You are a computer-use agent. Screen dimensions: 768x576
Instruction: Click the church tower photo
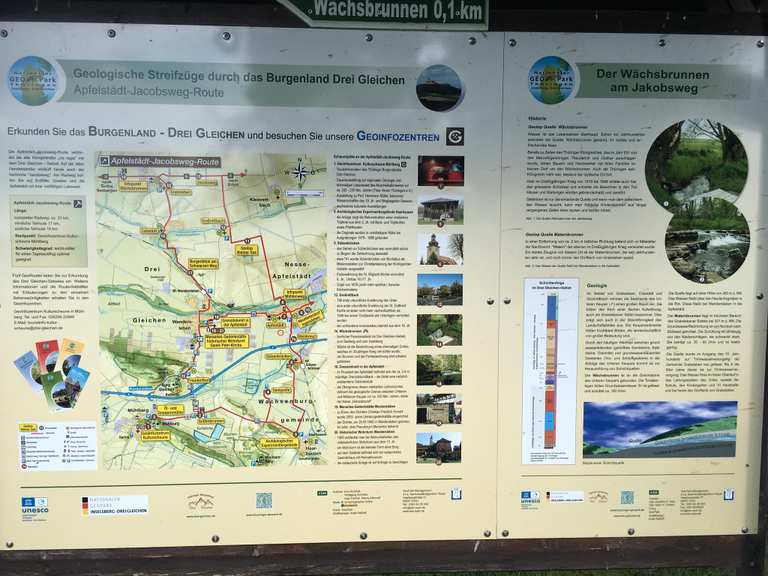coord(440,250)
